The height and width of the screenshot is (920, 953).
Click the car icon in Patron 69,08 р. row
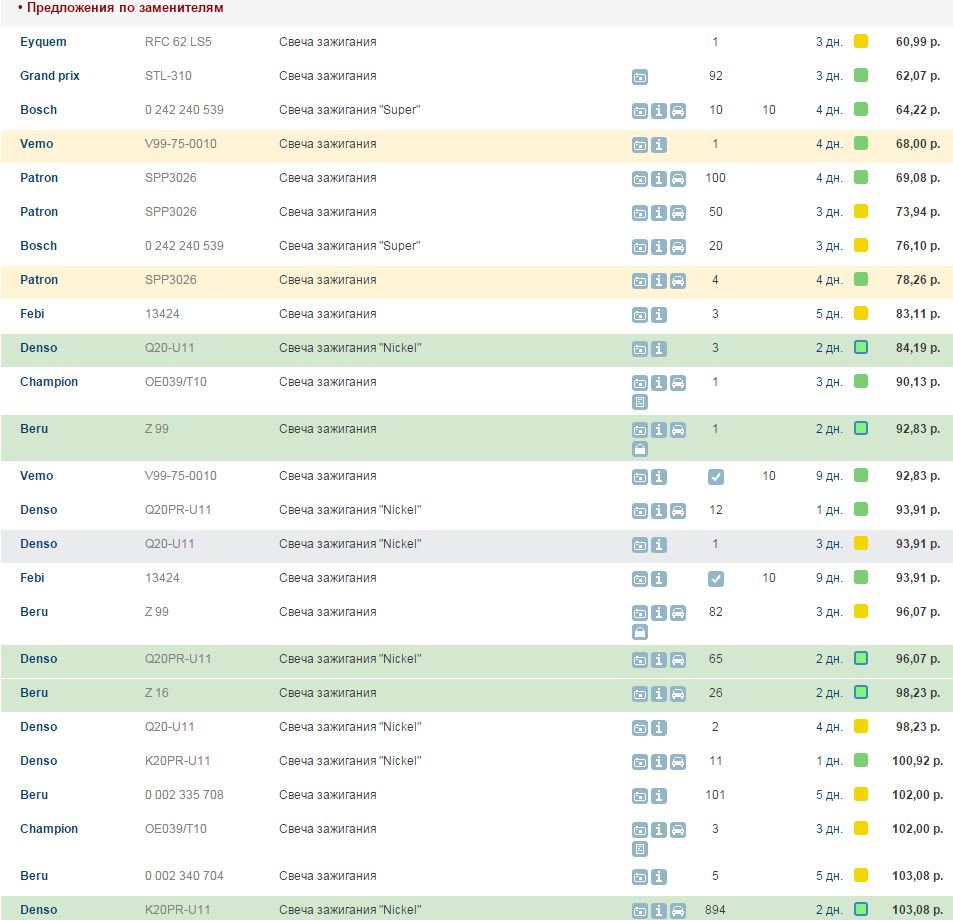tap(678, 179)
